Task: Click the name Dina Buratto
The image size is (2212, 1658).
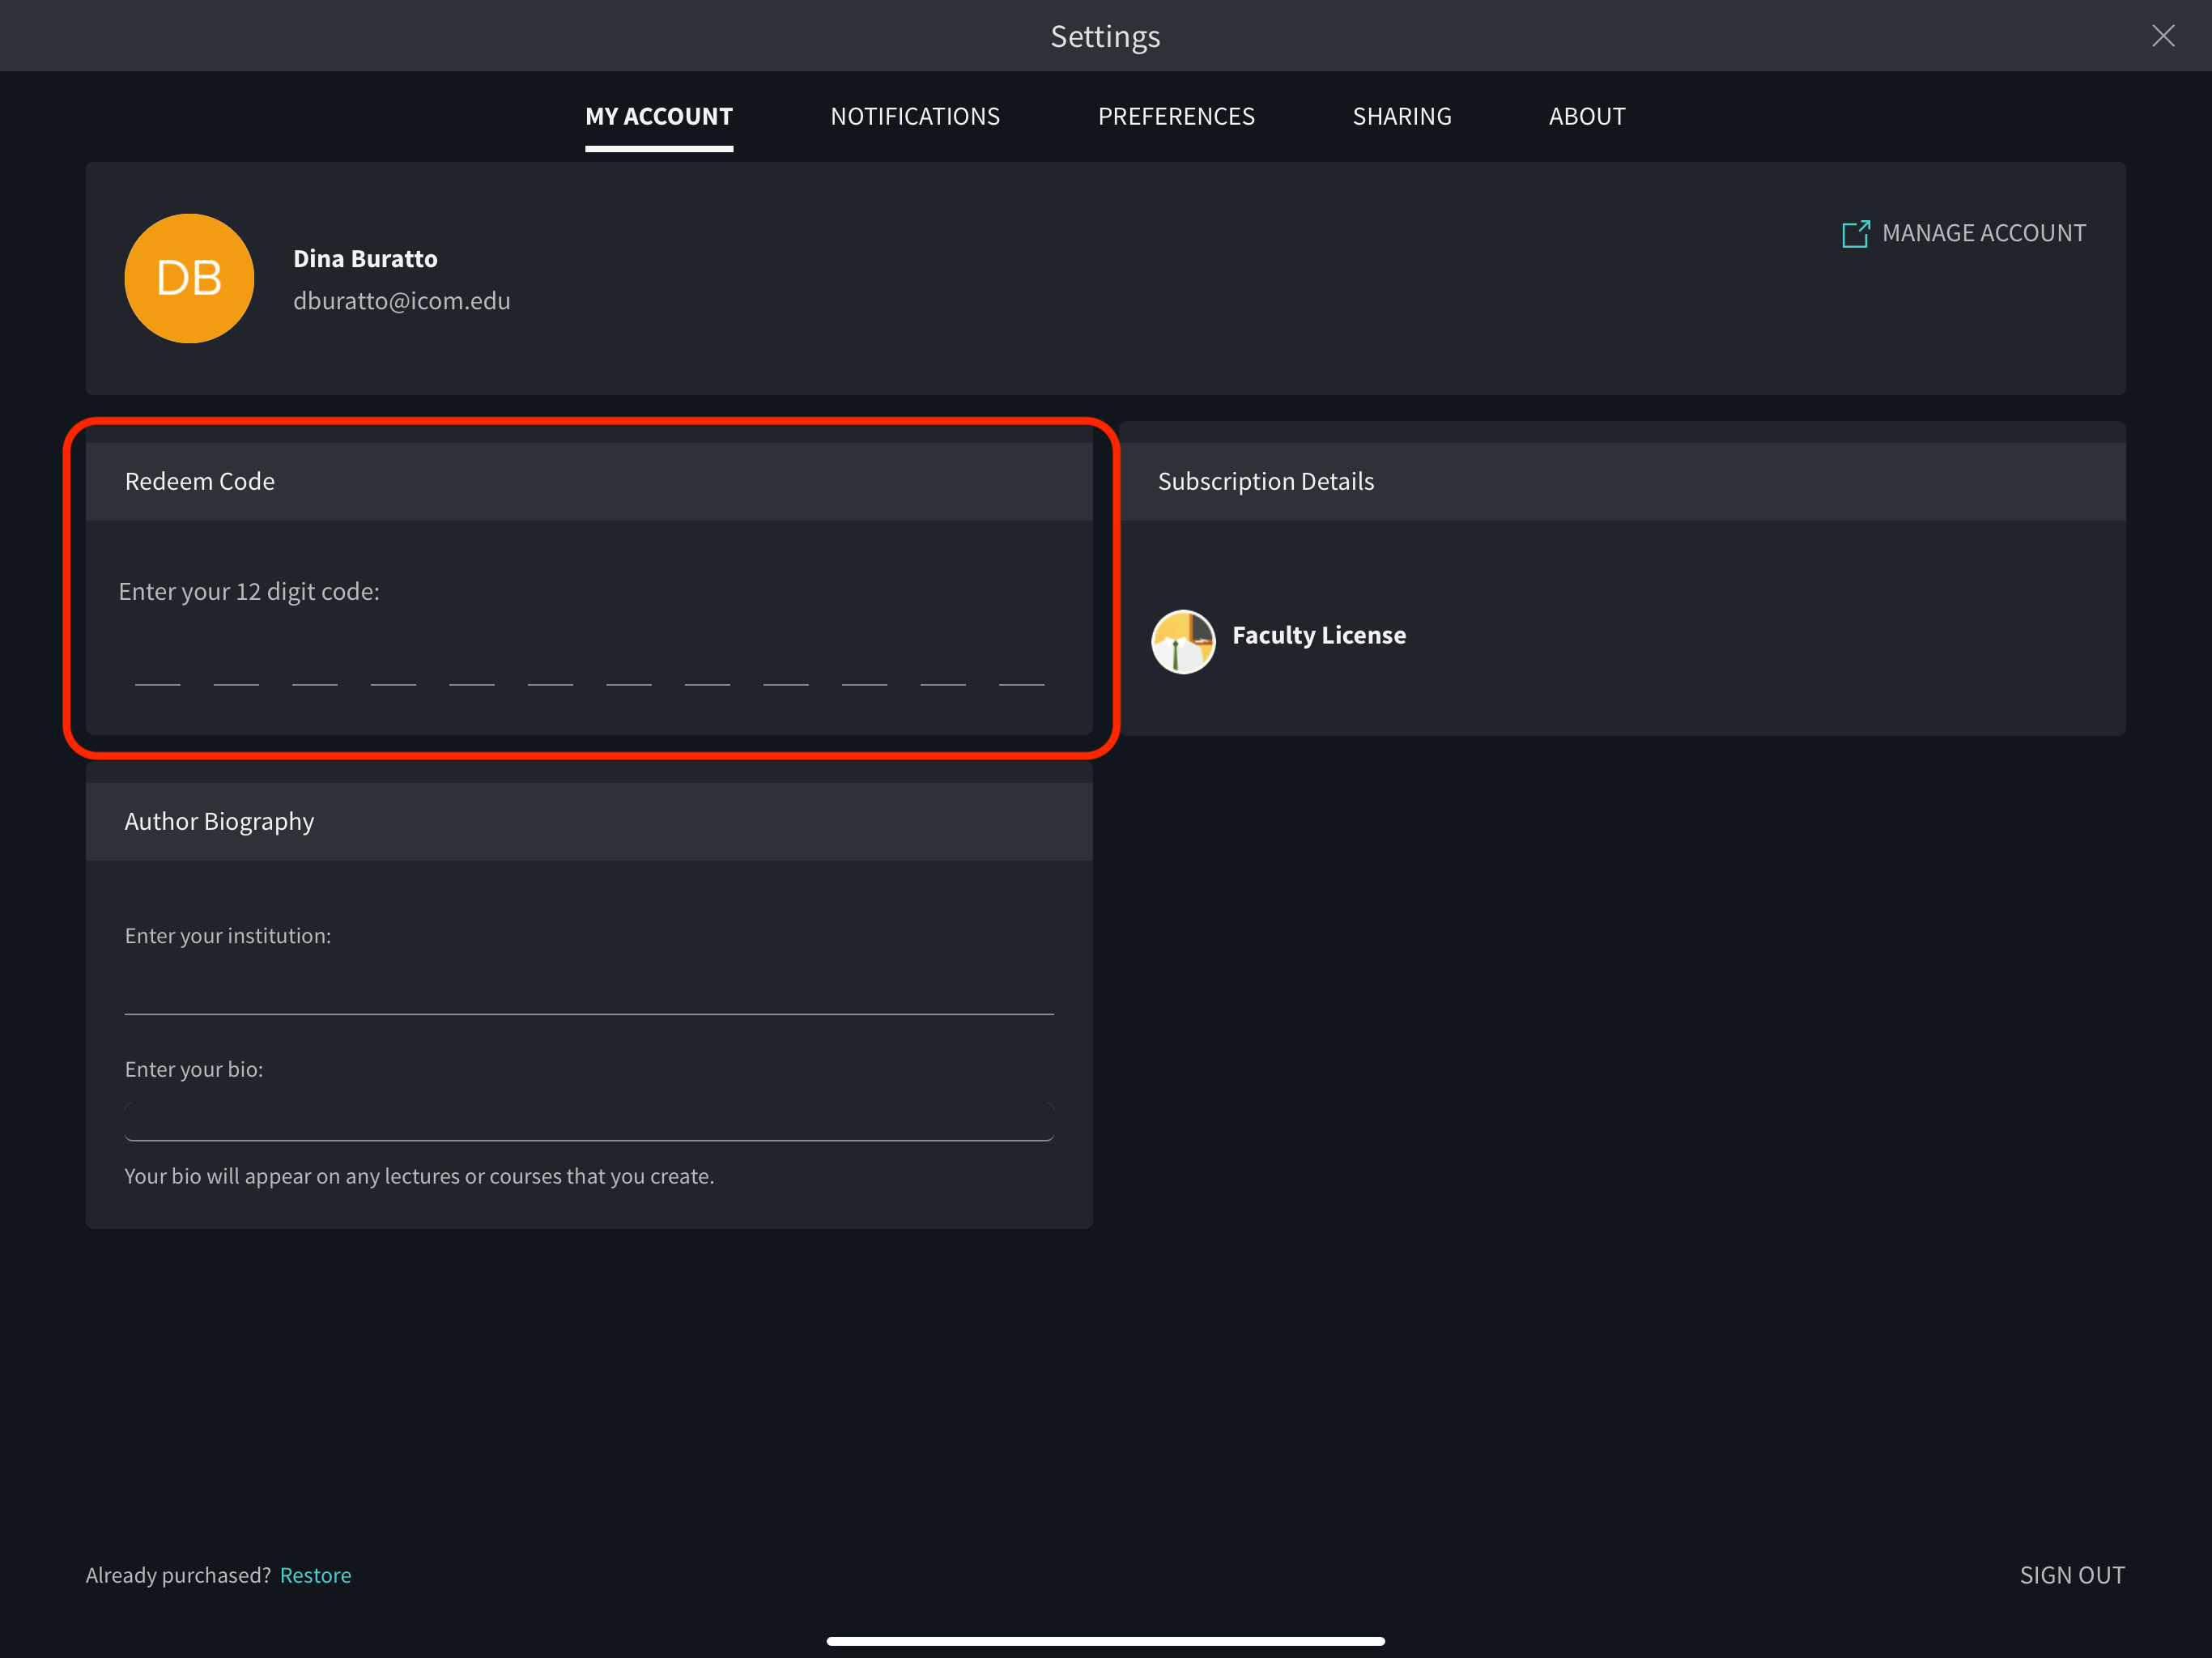Action: 365,259
